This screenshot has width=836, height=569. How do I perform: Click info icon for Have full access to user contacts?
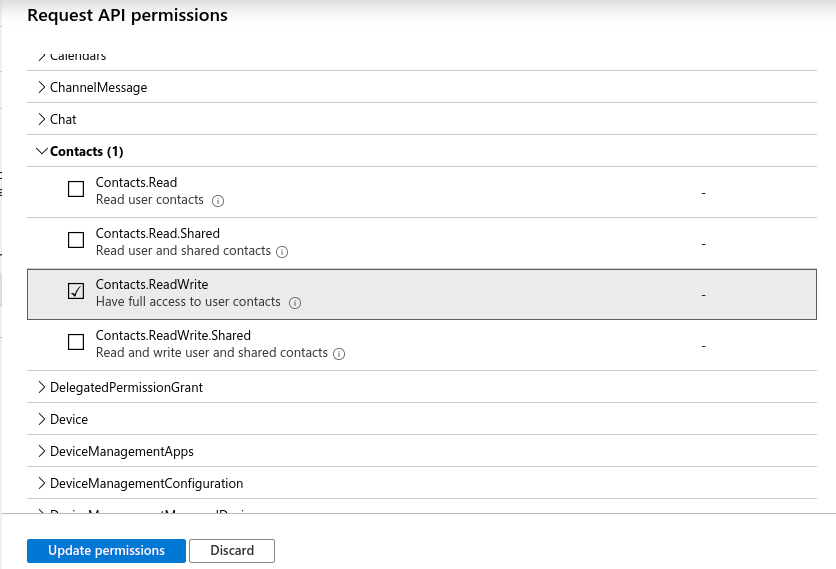pos(295,302)
